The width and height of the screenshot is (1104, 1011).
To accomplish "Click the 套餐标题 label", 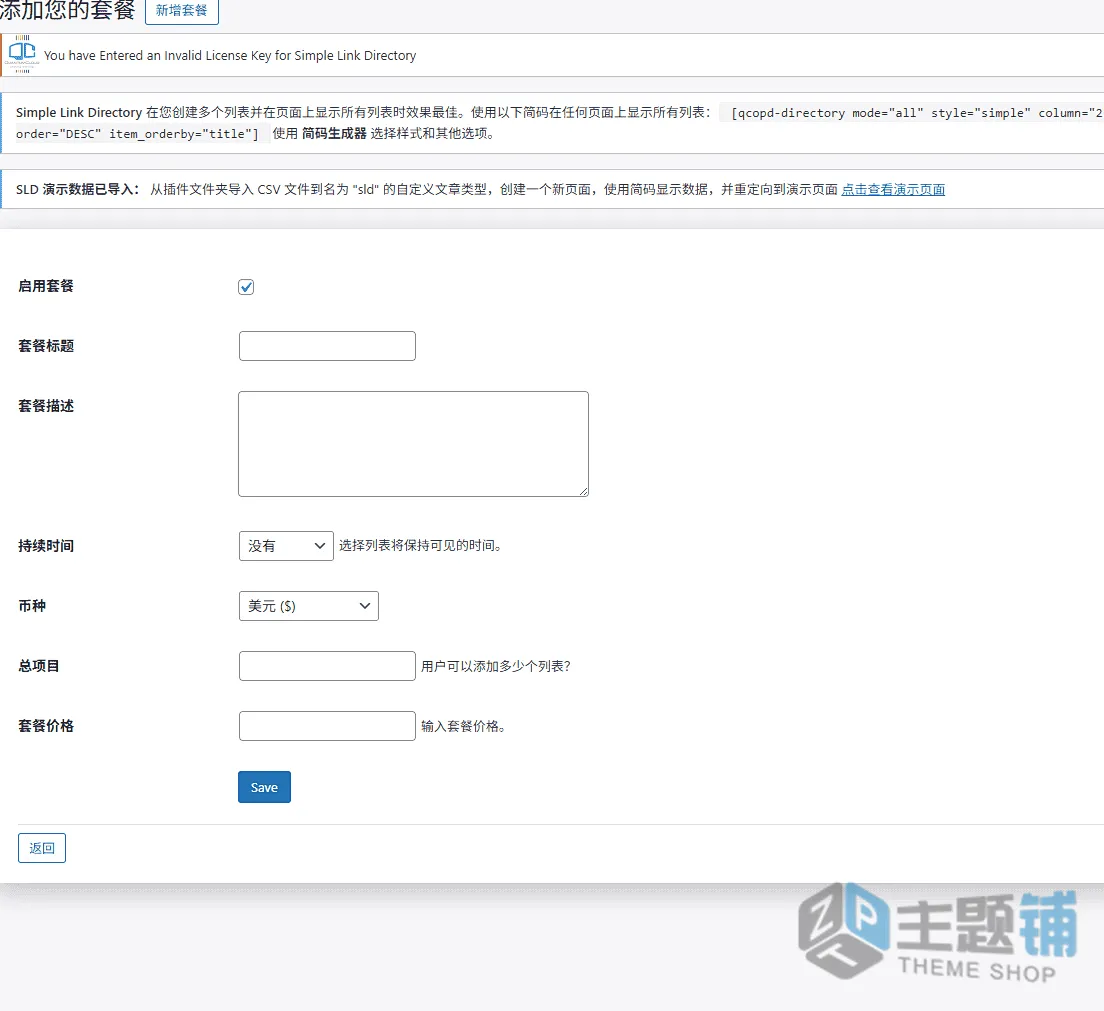I will click(x=46, y=346).
